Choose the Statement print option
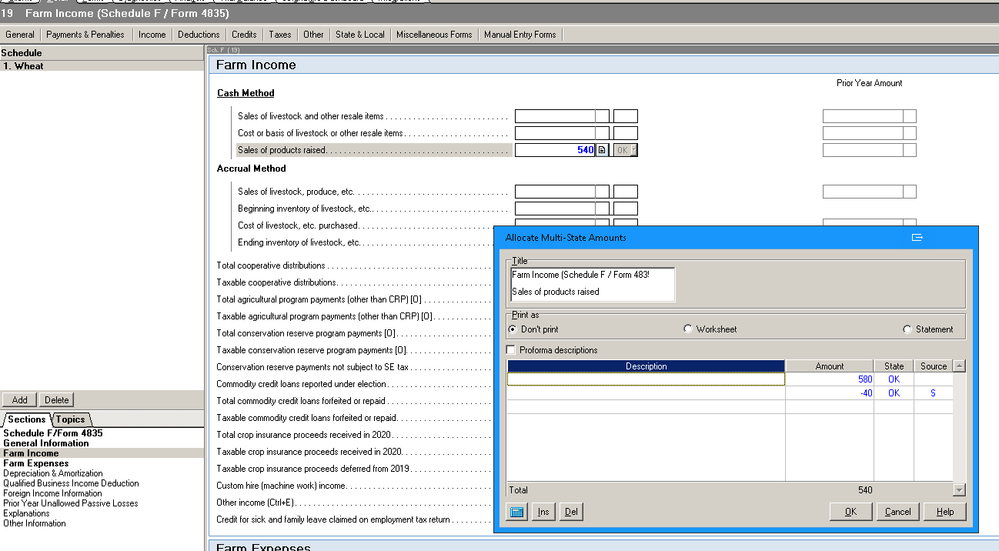 click(x=907, y=329)
